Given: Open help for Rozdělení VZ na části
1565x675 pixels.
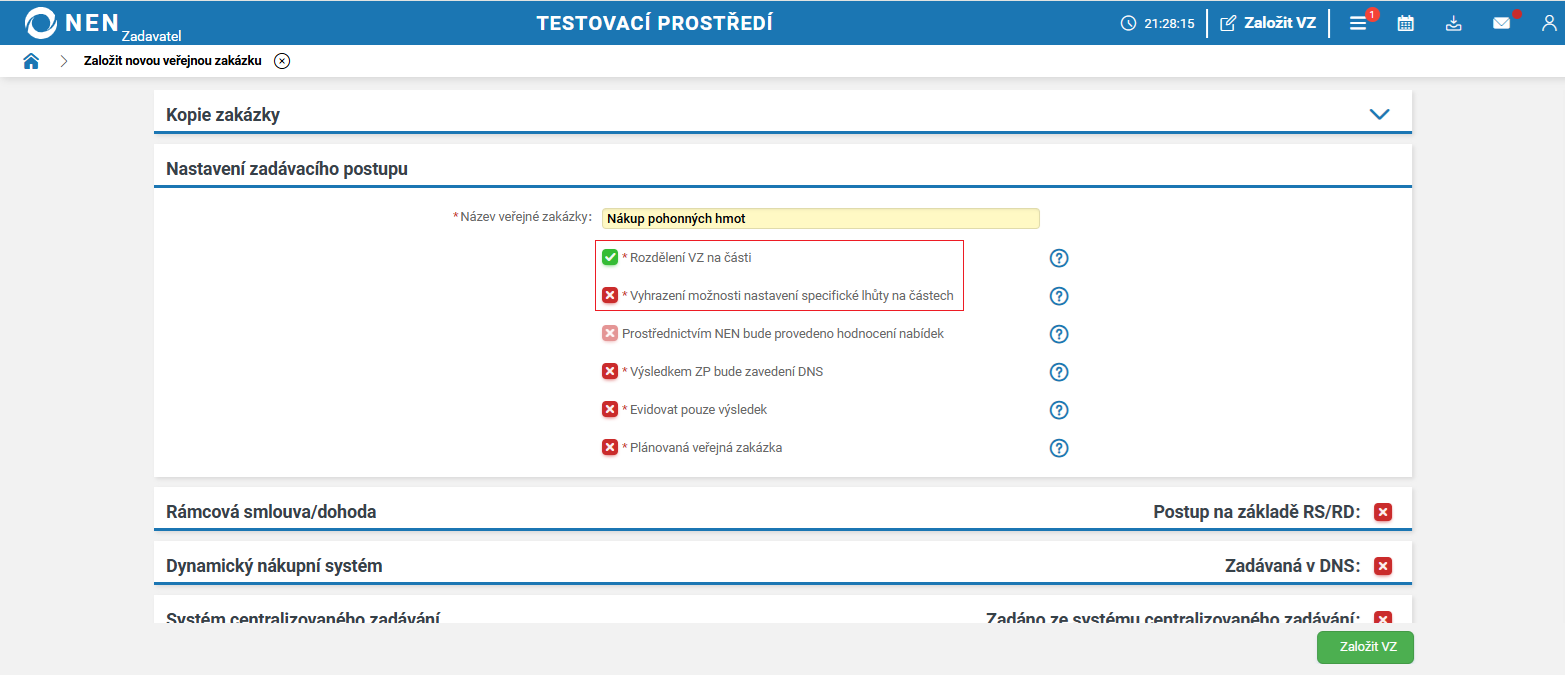Looking at the screenshot, I should click(x=1058, y=257).
